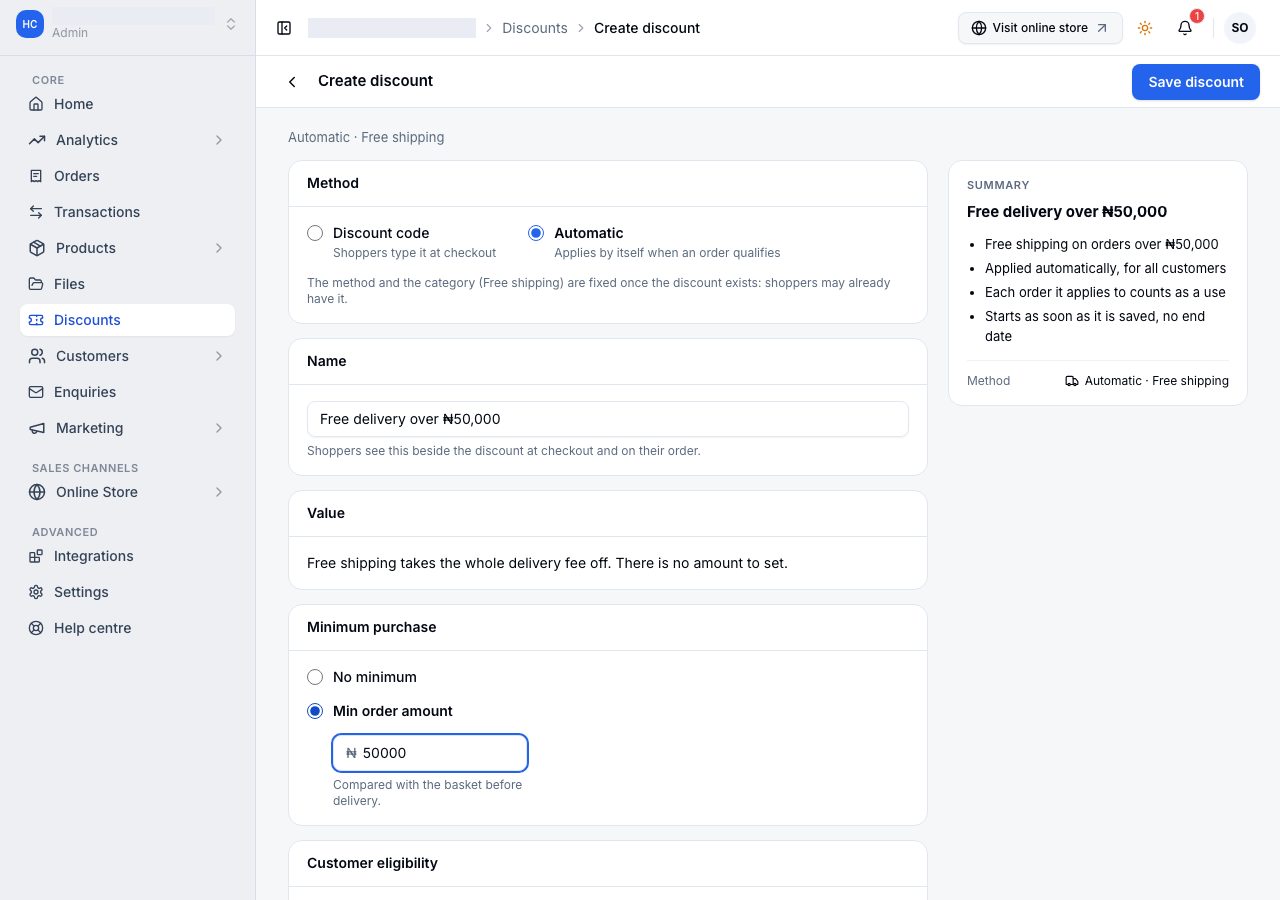This screenshot has height=900, width=1280.
Task: Open the notifications bell
Action: 1185,28
